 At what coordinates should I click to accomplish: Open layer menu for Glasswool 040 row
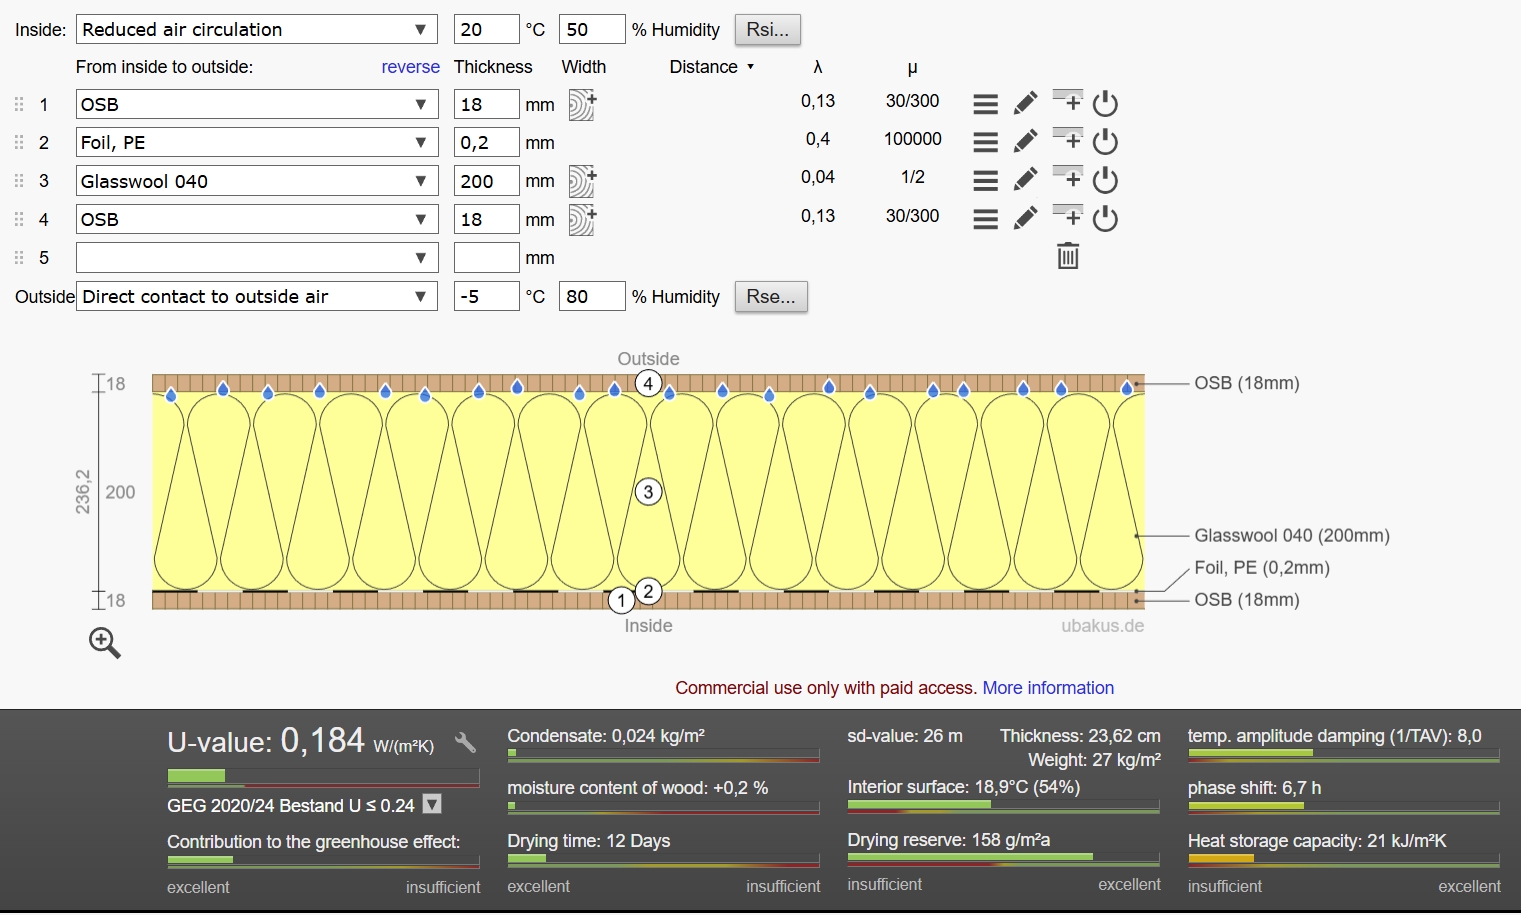click(985, 181)
